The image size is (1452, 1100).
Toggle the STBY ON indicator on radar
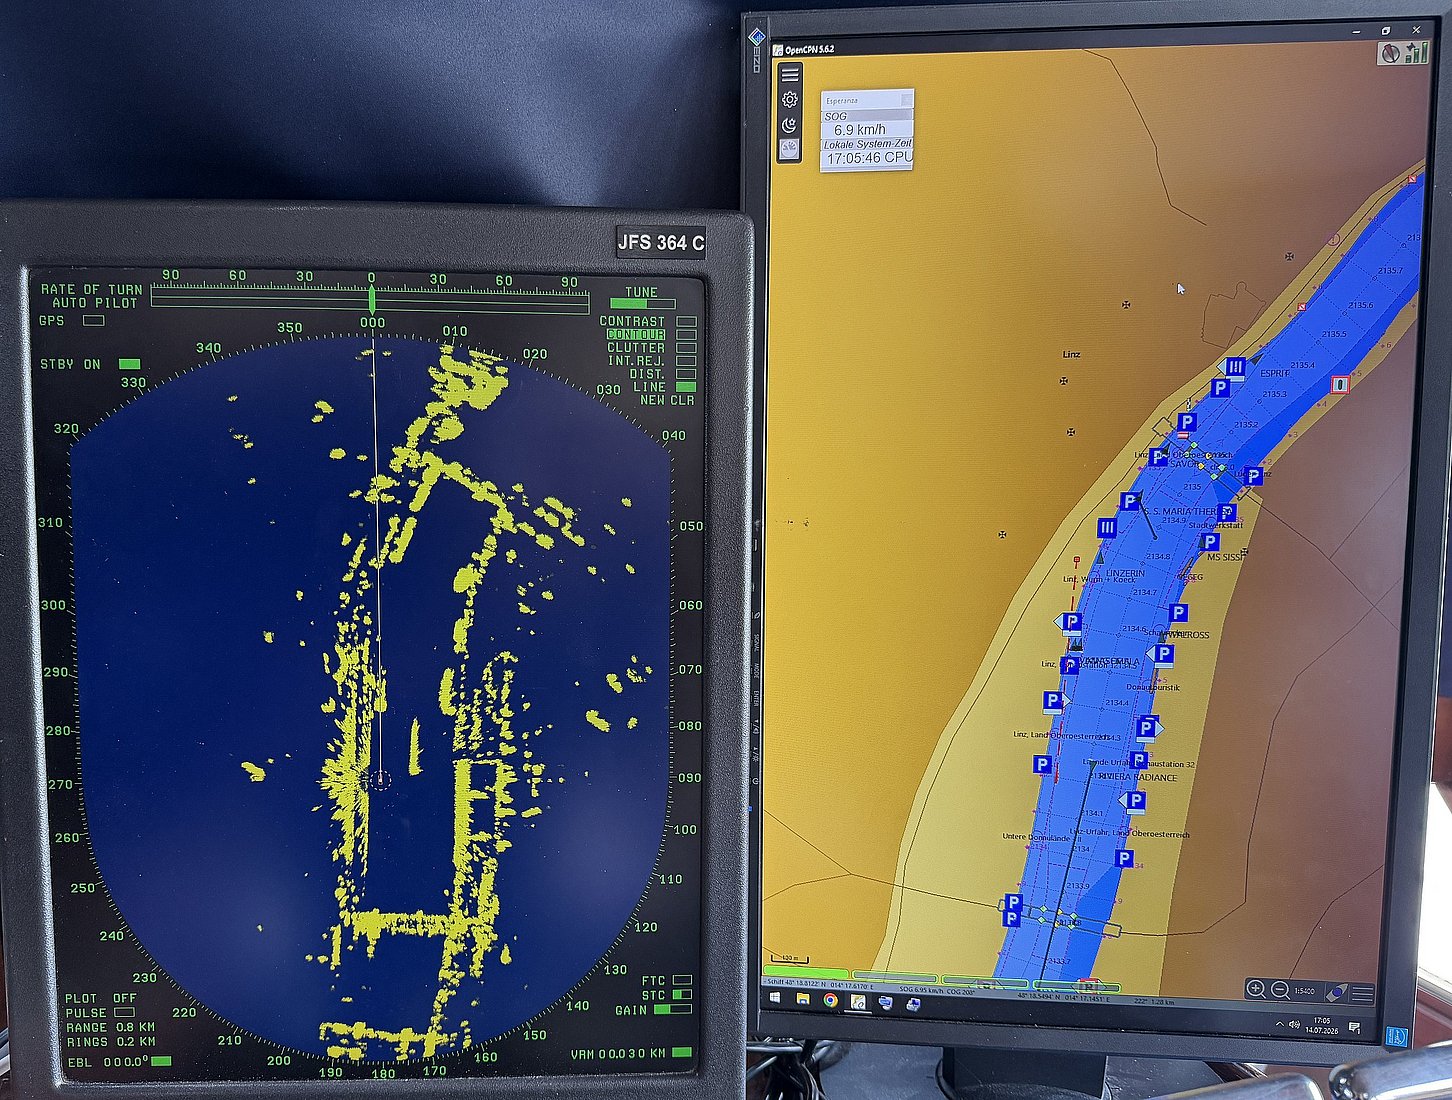coord(129,364)
